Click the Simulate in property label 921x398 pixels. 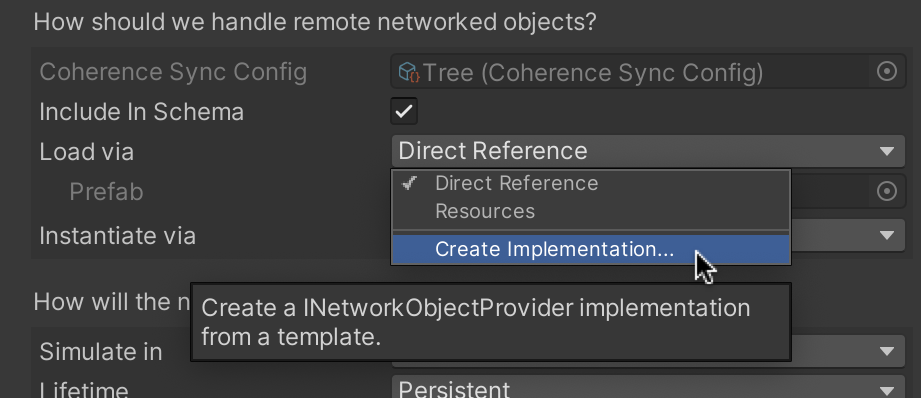point(100,352)
